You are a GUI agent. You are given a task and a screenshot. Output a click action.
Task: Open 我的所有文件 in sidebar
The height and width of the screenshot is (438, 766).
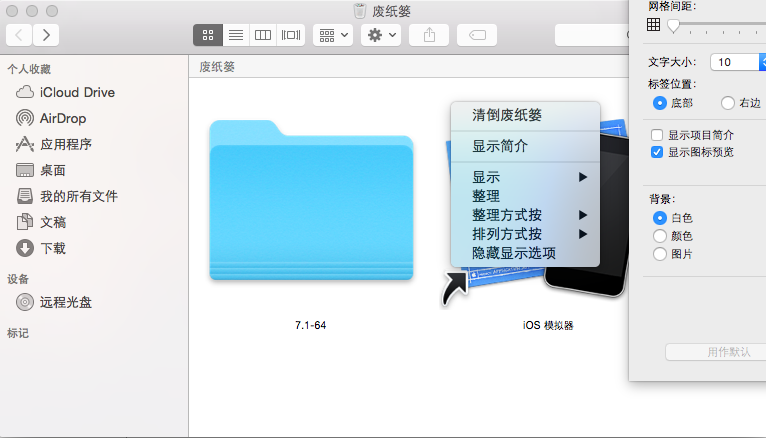tap(67, 196)
